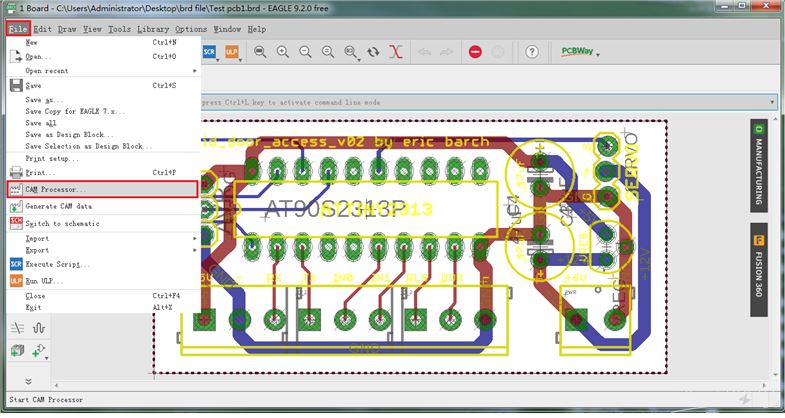Open help with question mark icon
Image resolution: width=785 pixels, height=418 pixels.
click(x=532, y=51)
